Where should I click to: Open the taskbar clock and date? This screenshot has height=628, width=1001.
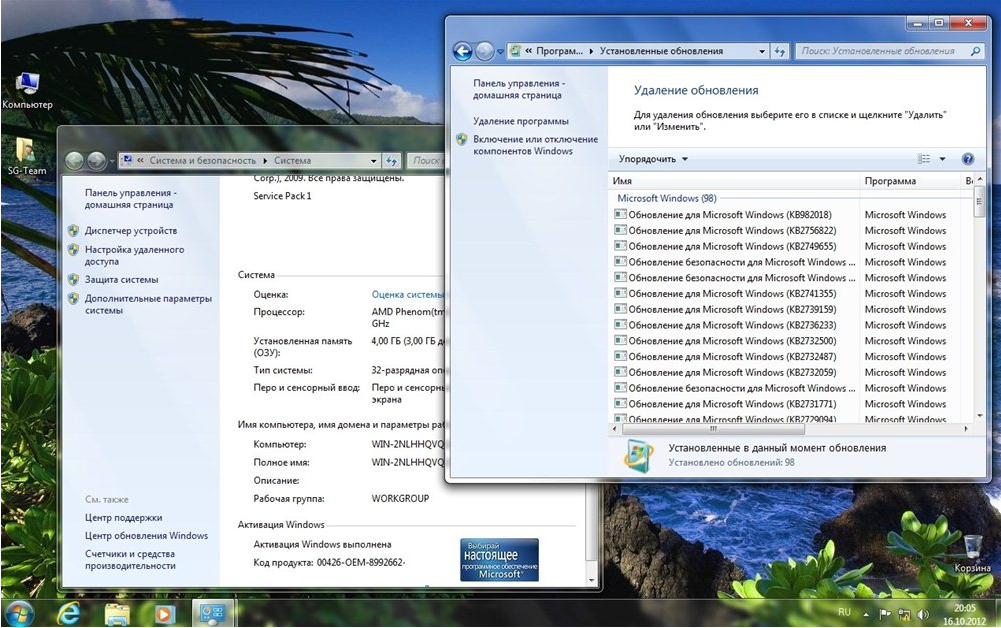point(965,614)
